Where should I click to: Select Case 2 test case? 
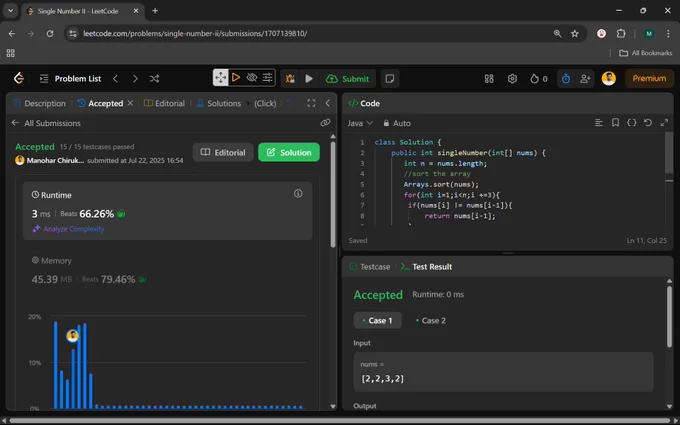(x=430, y=320)
